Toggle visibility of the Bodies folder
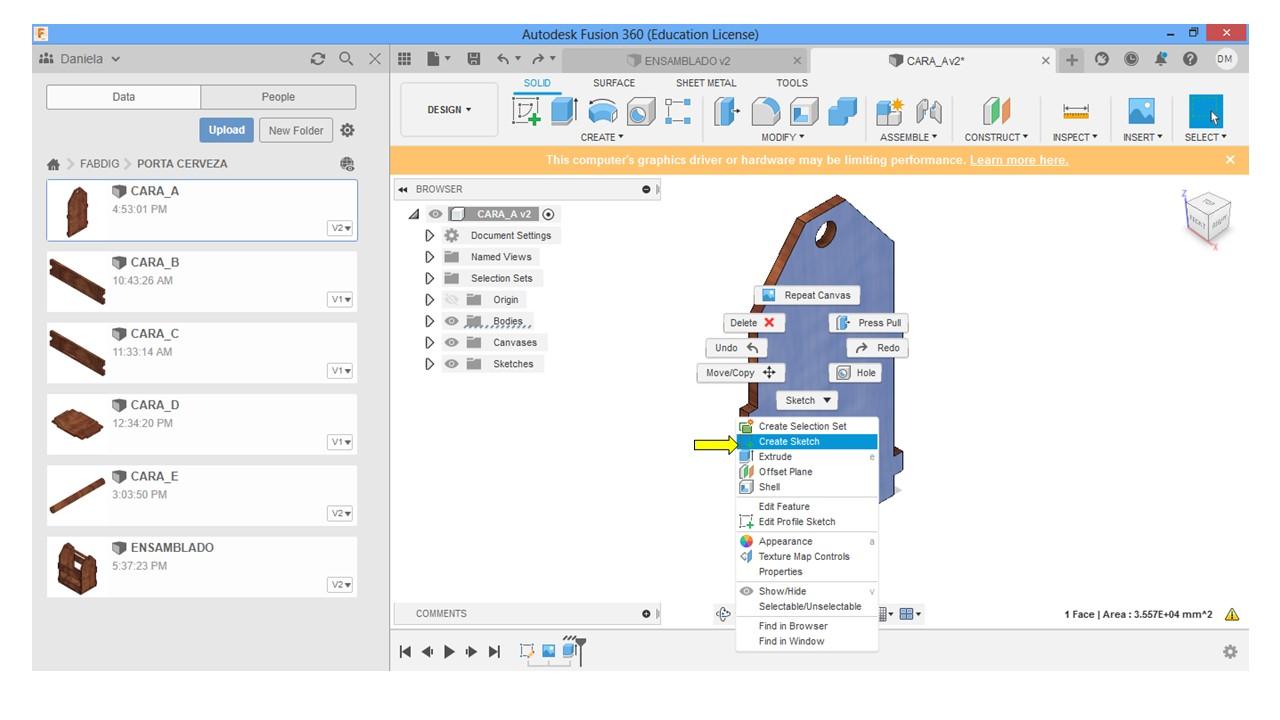The height and width of the screenshot is (720, 1280). tap(452, 321)
